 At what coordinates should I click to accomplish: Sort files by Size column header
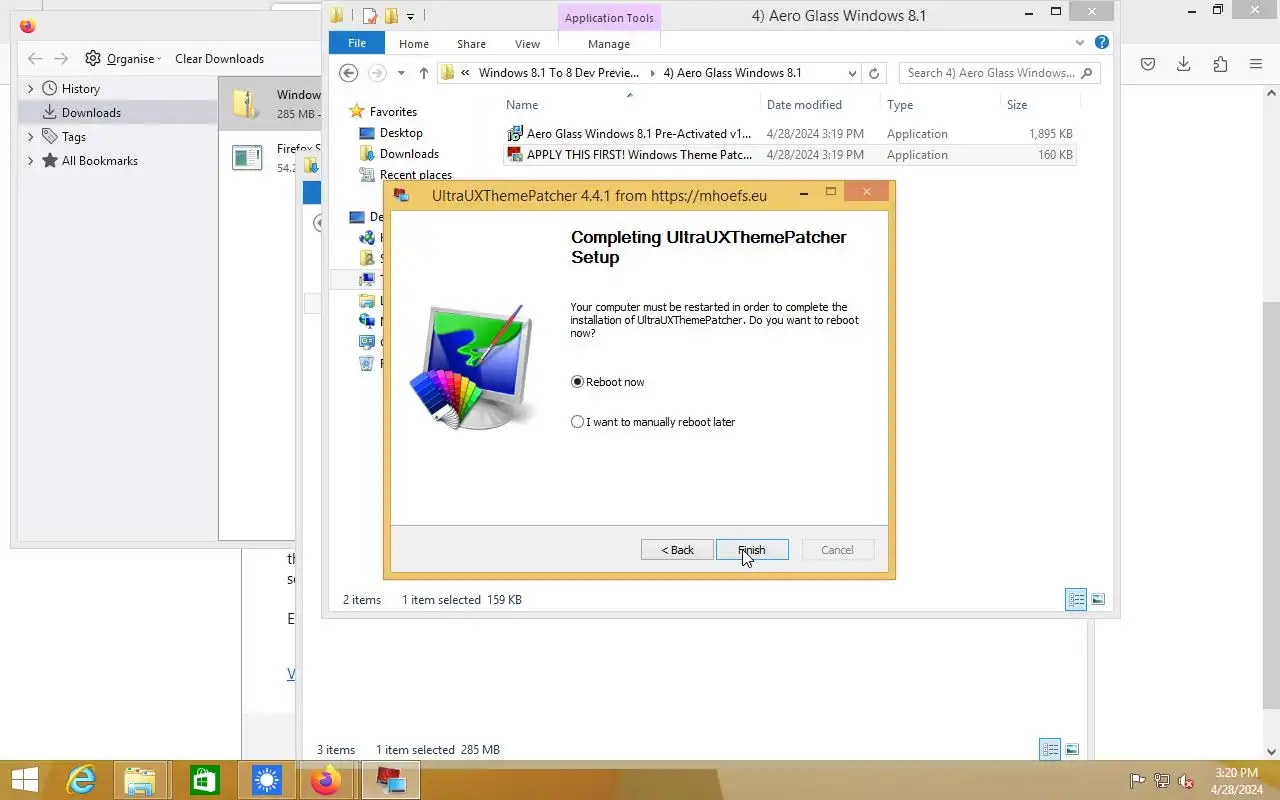pos(1017,105)
